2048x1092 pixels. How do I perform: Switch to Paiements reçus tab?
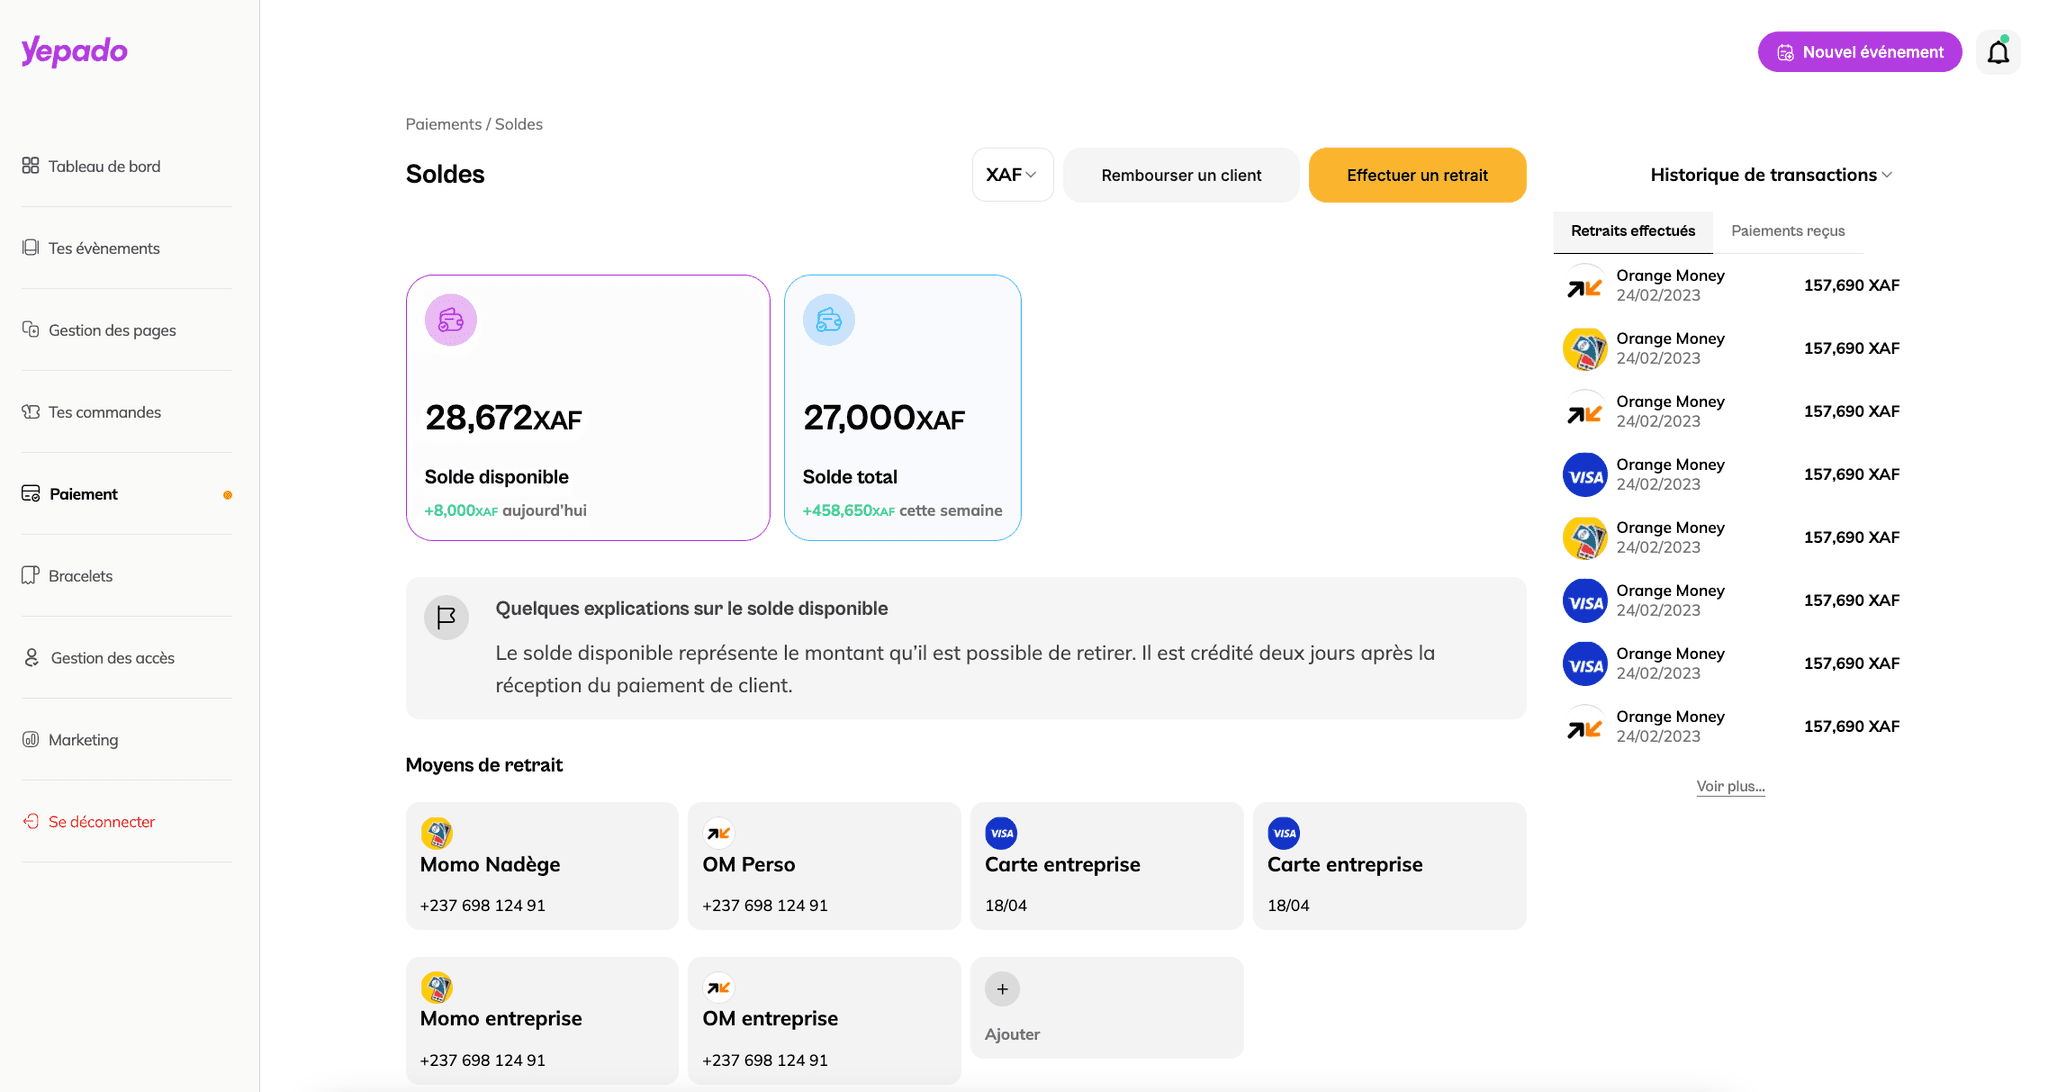(x=1788, y=231)
